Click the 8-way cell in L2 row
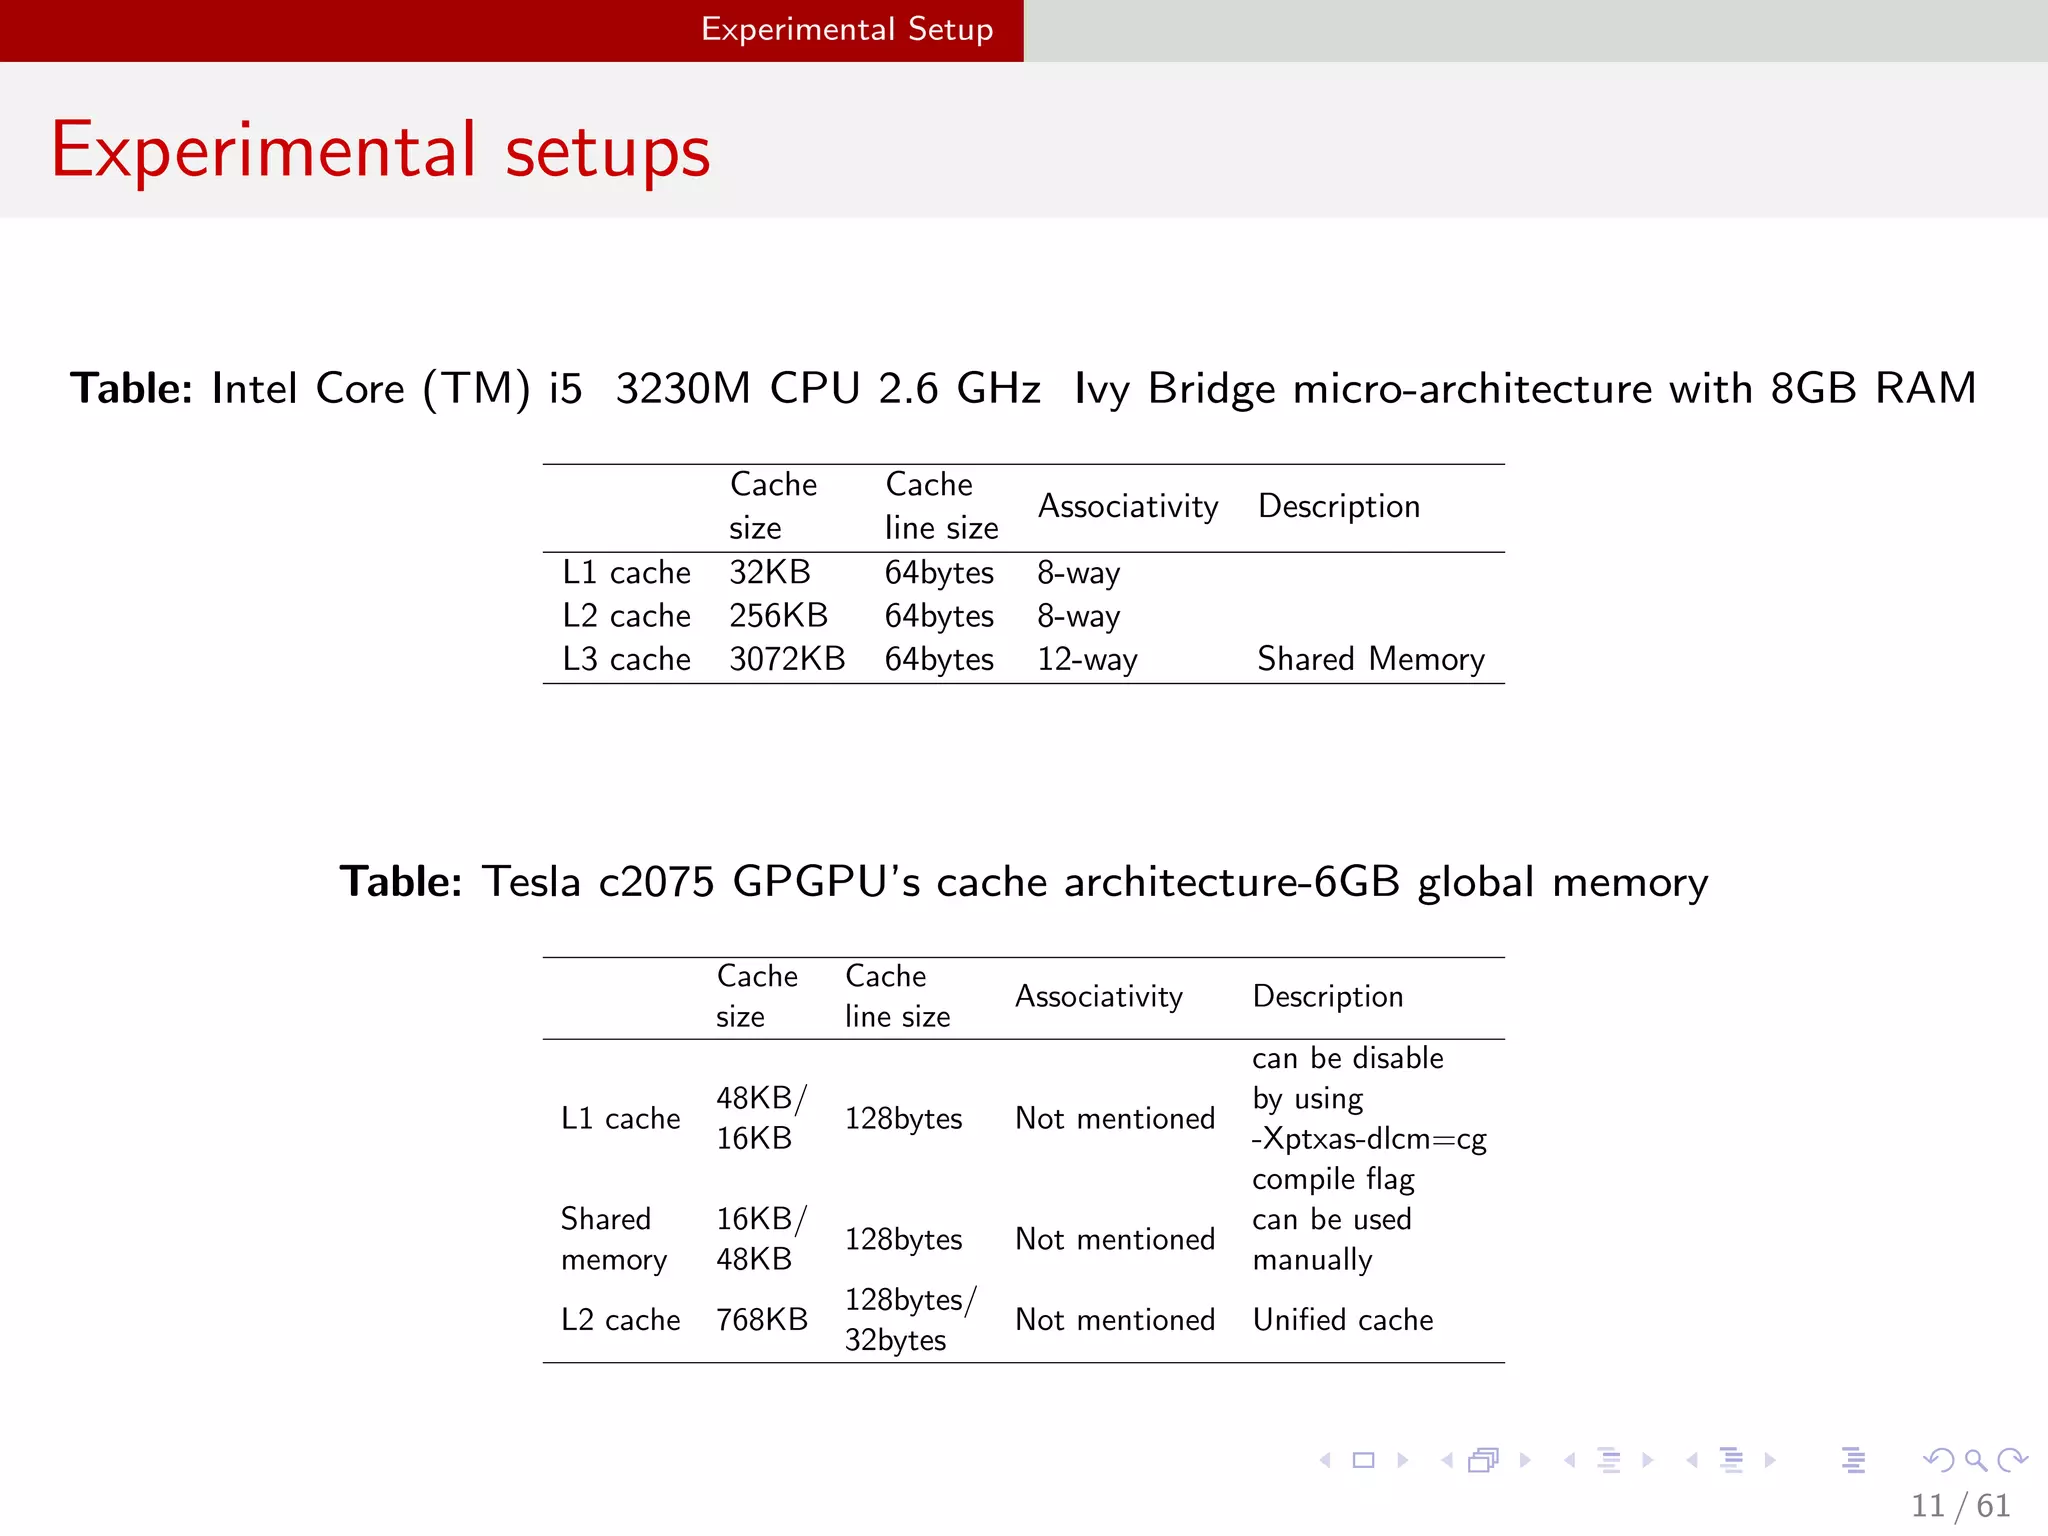The height and width of the screenshot is (1536, 2048). click(x=1078, y=616)
